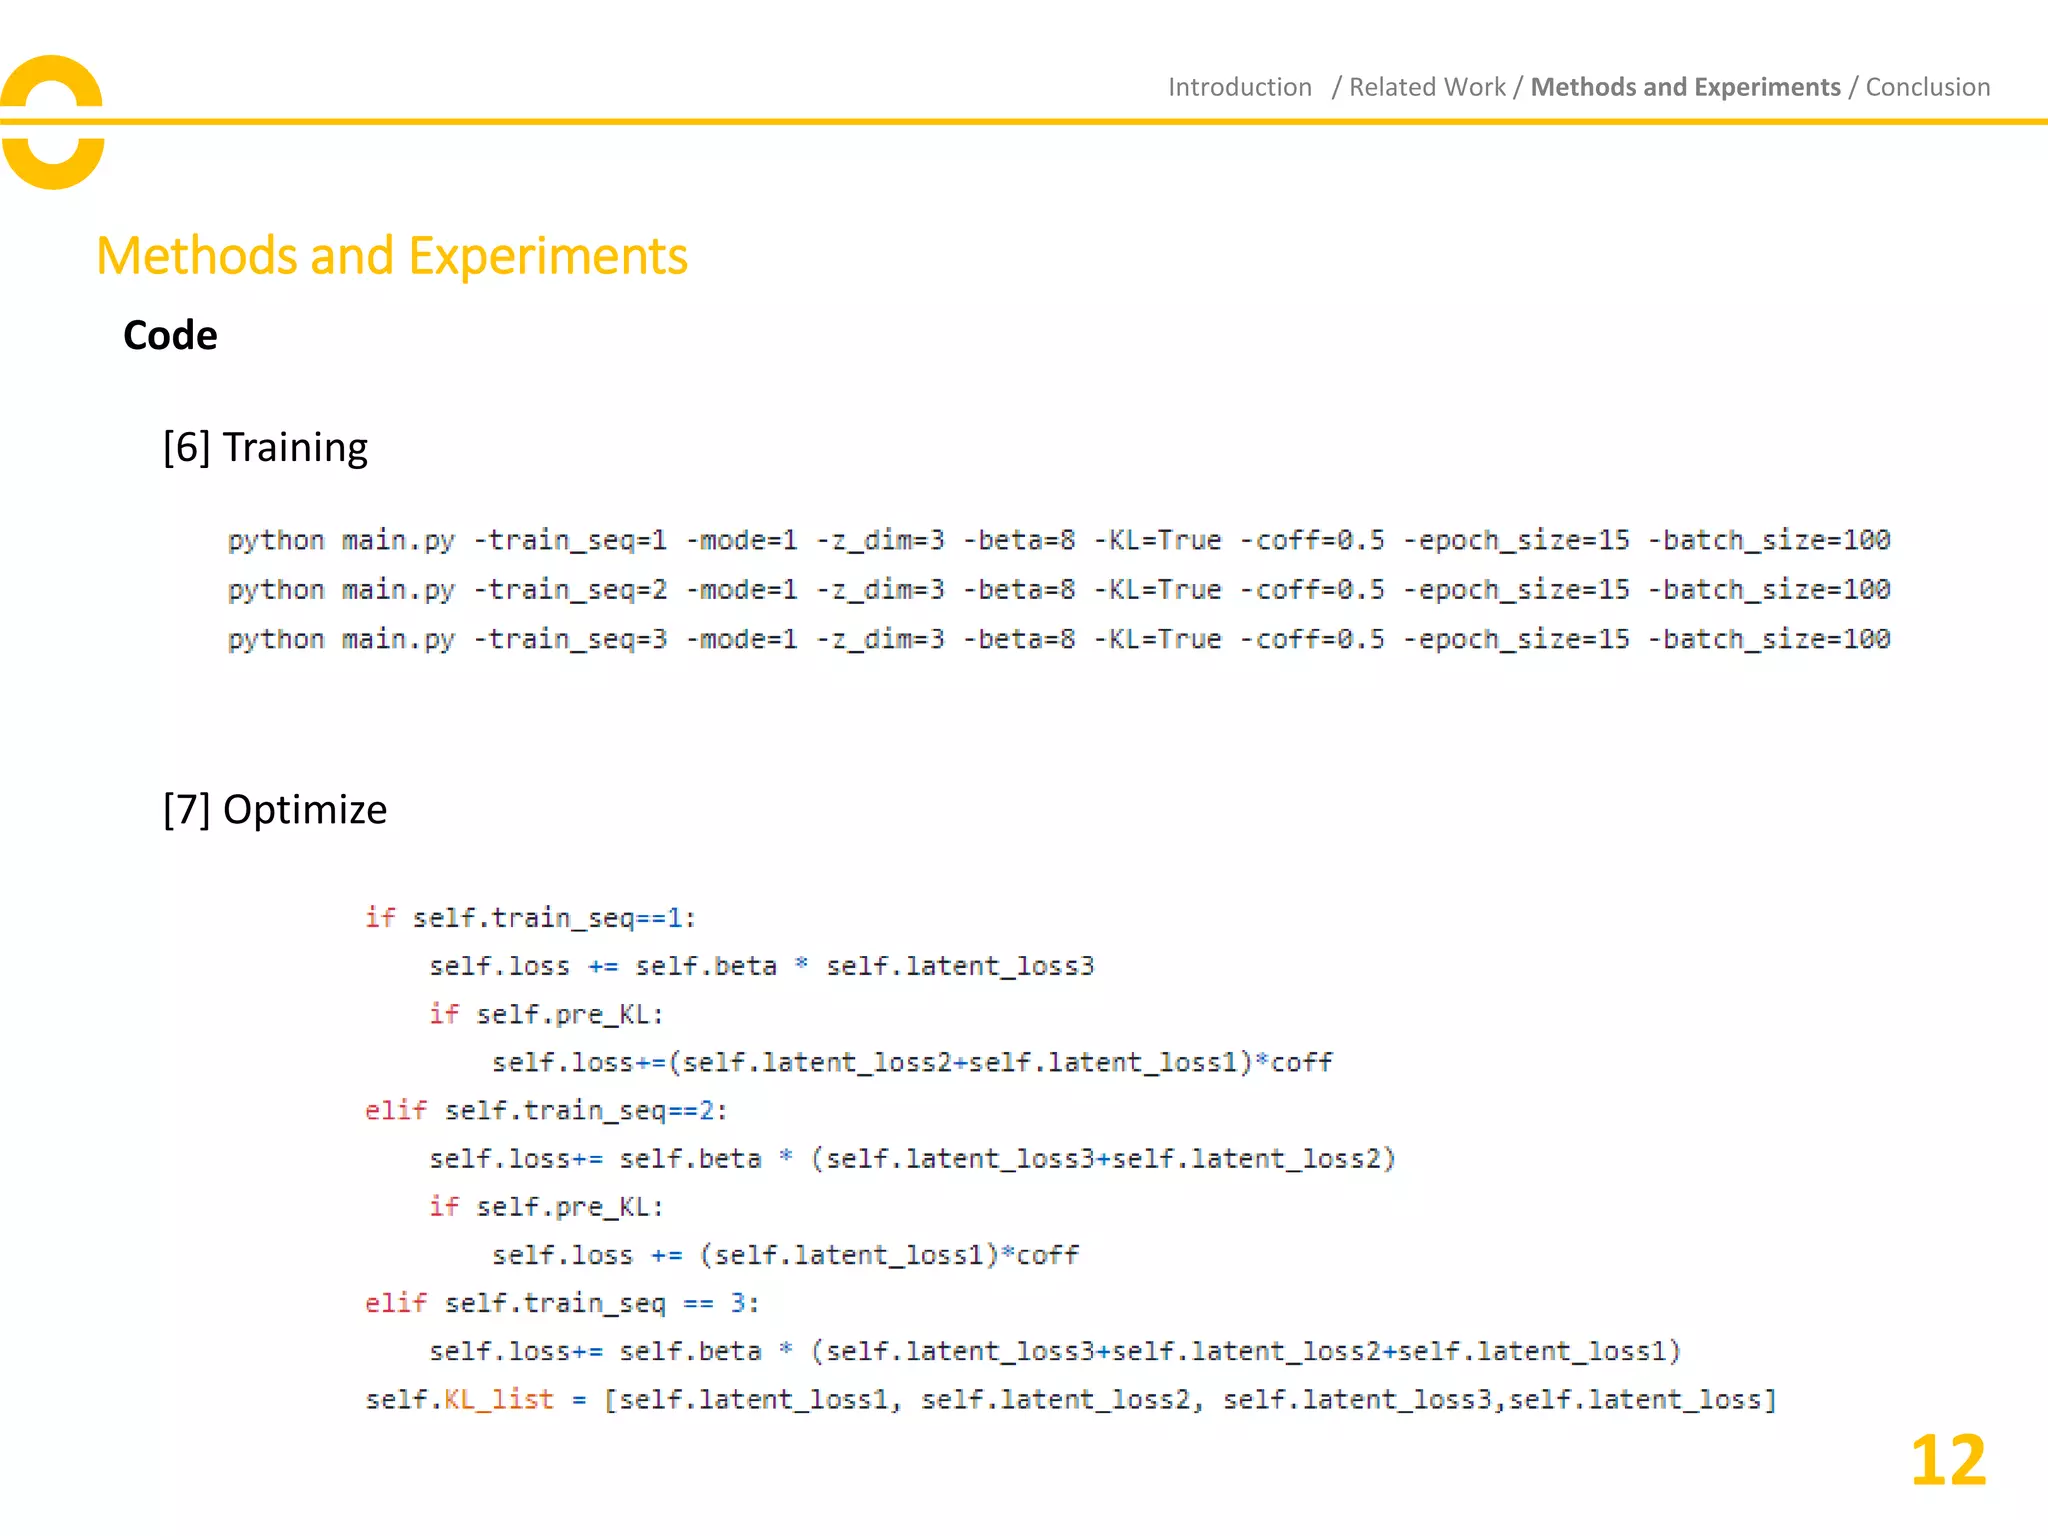Click the 'elif self.train_seq == 3:' line
This screenshot has height=1536, width=2048.
pos(562,1303)
